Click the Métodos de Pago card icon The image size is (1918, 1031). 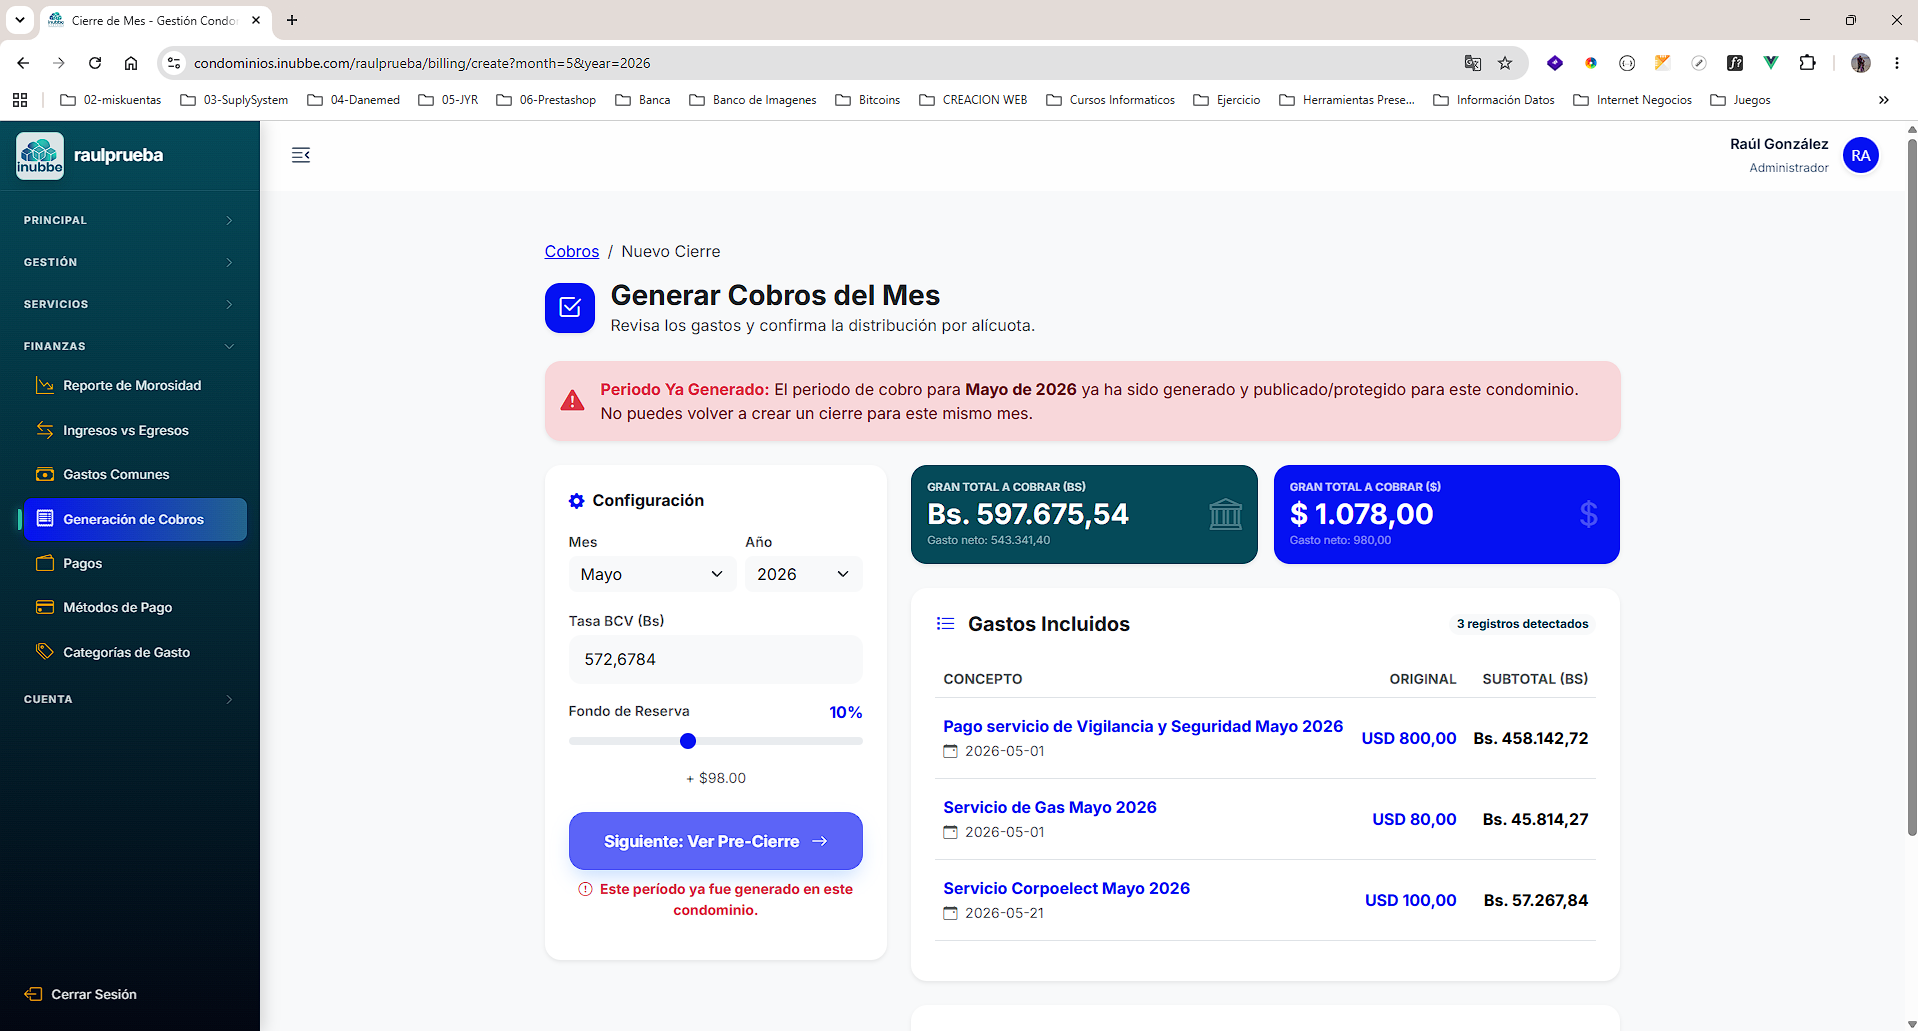[45, 607]
